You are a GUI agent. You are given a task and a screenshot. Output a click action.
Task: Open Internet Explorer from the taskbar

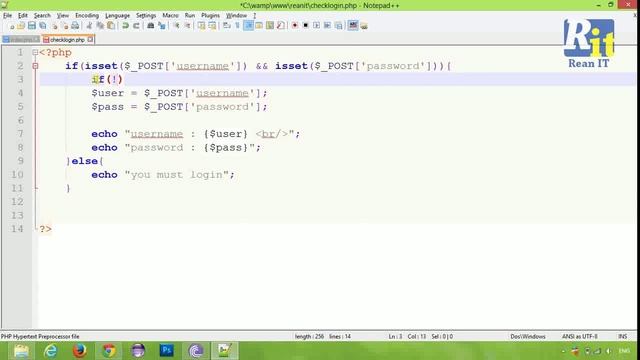[51, 351]
